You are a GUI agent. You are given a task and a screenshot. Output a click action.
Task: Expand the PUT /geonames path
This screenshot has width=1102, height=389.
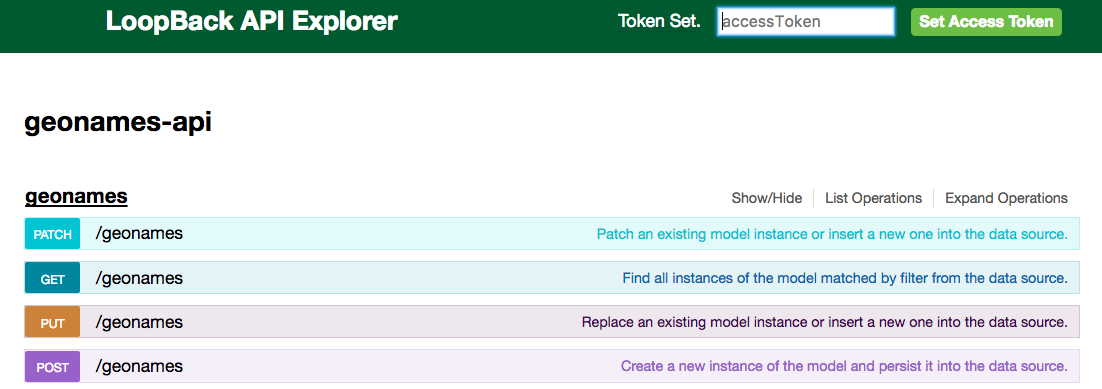pyautogui.click(x=139, y=322)
